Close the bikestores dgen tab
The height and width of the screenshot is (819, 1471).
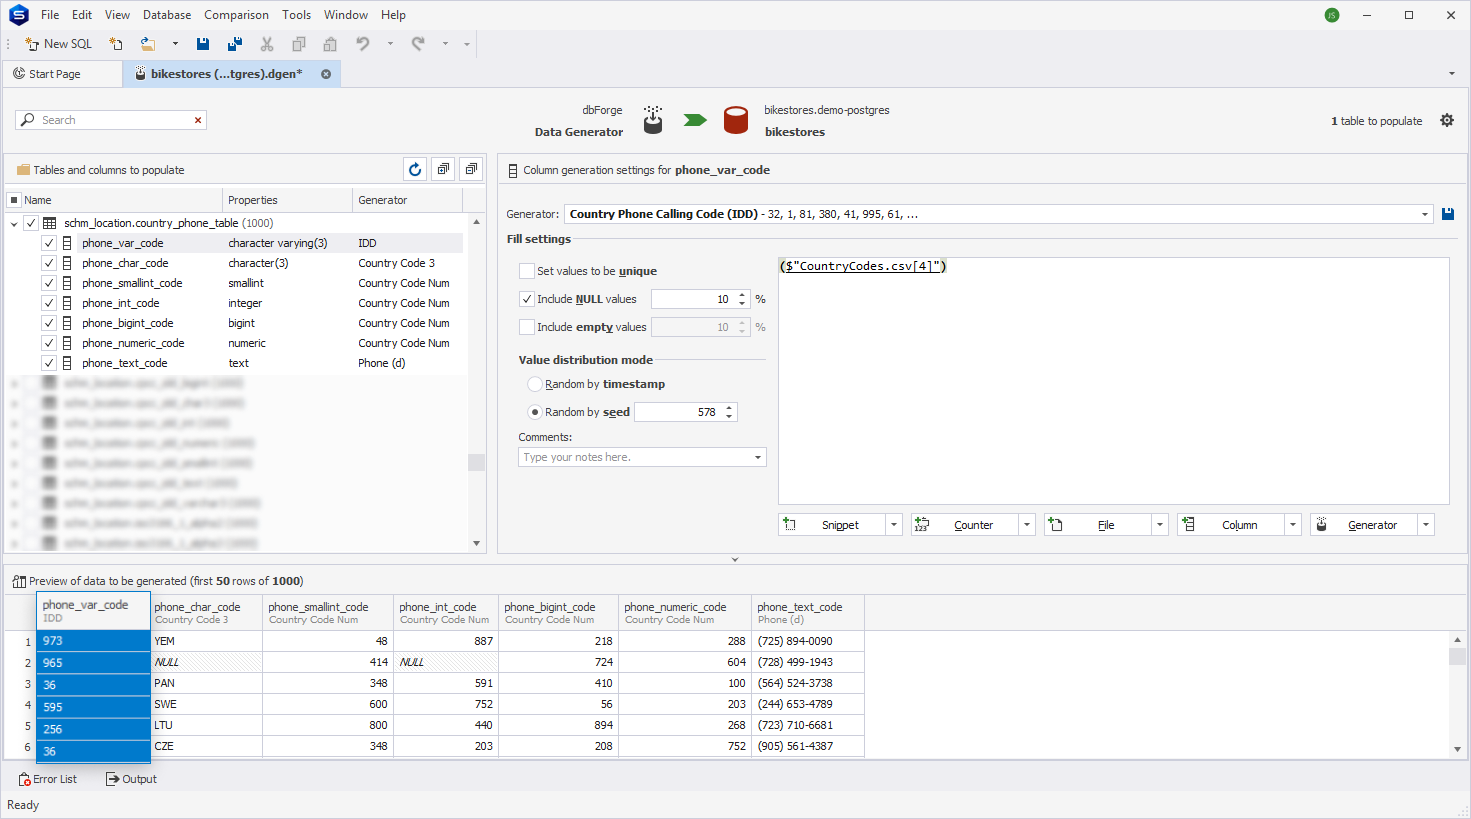[326, 74]
